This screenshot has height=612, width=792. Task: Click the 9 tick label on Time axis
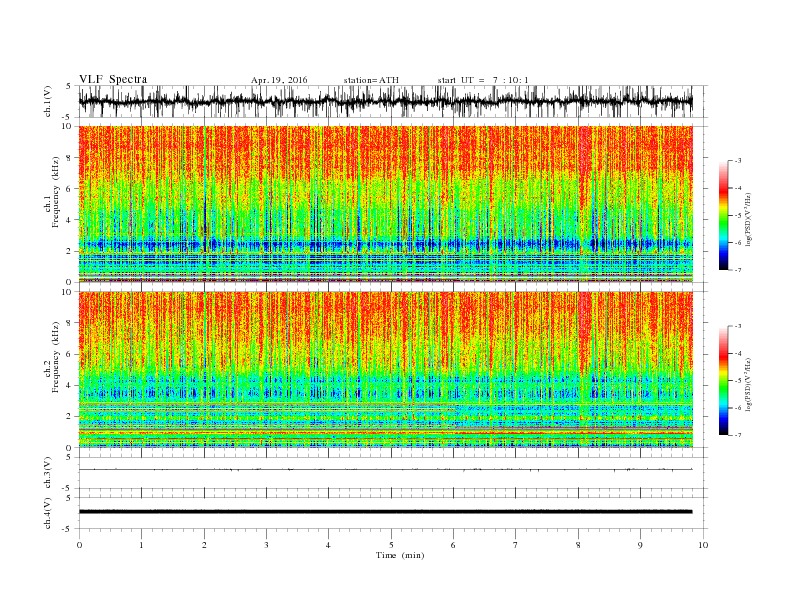(640, 545)
